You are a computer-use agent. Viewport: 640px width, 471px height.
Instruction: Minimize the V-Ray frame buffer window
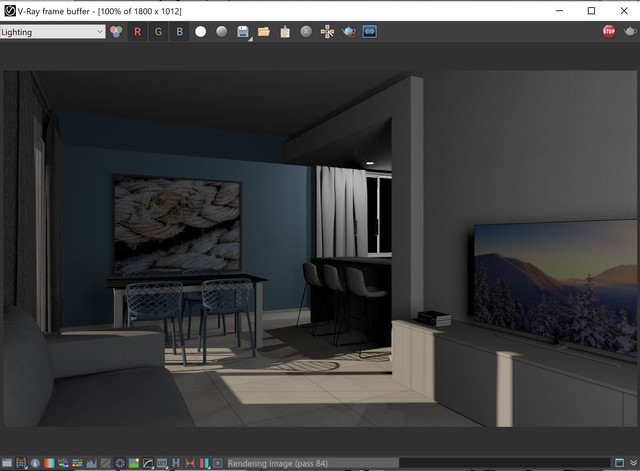coord(559,11)
